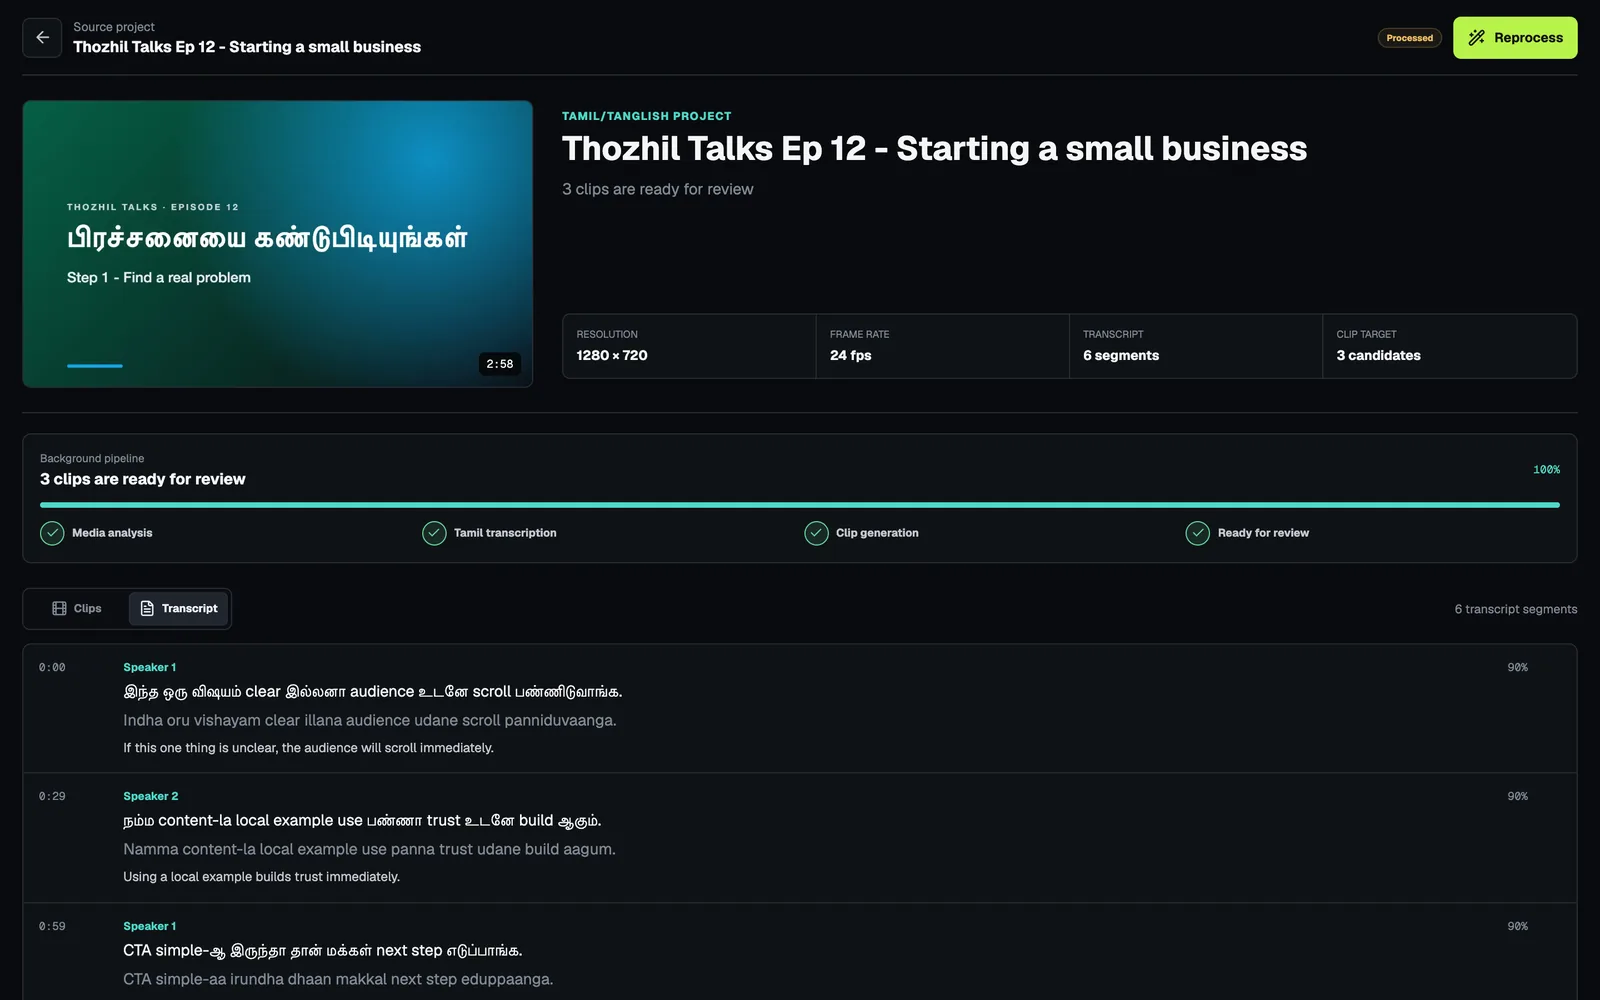Jump to the 0:59 segment timestamp
This screenshot has height=1000, width=1600.
pos(52,926)
